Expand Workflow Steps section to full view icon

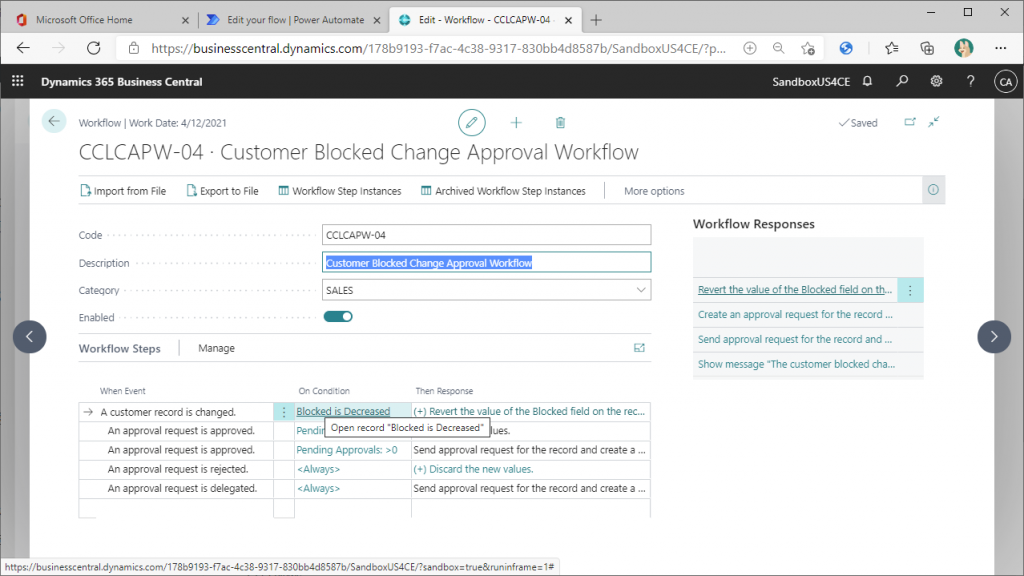639,348
